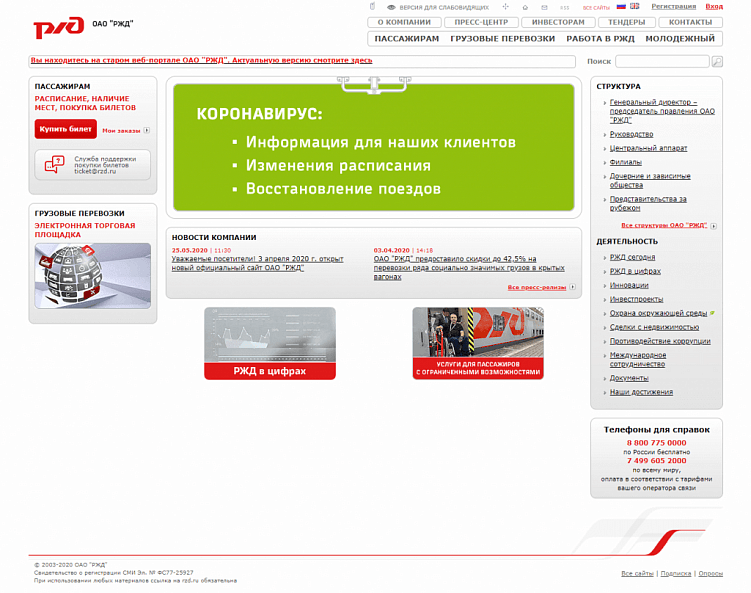
Task: Open the ПРЕСС-ЦЕНТР menu
Action: 481,22
